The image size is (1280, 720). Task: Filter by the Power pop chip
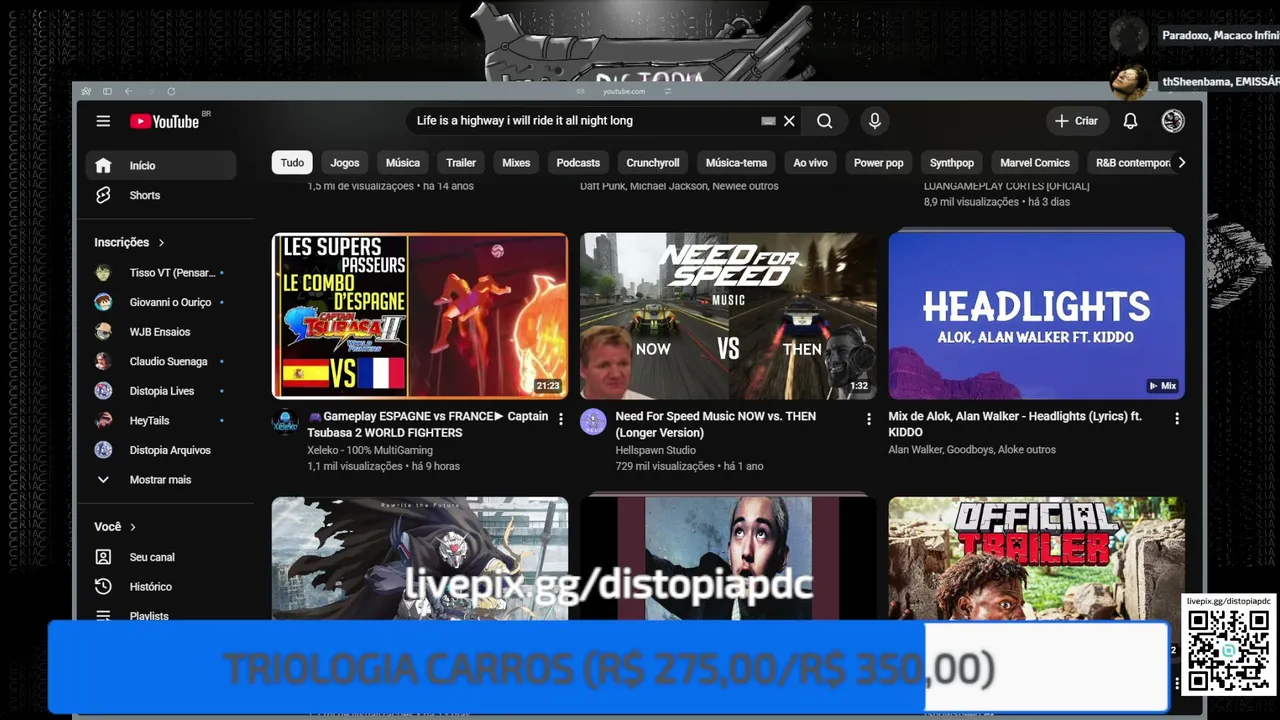point(879,163)
